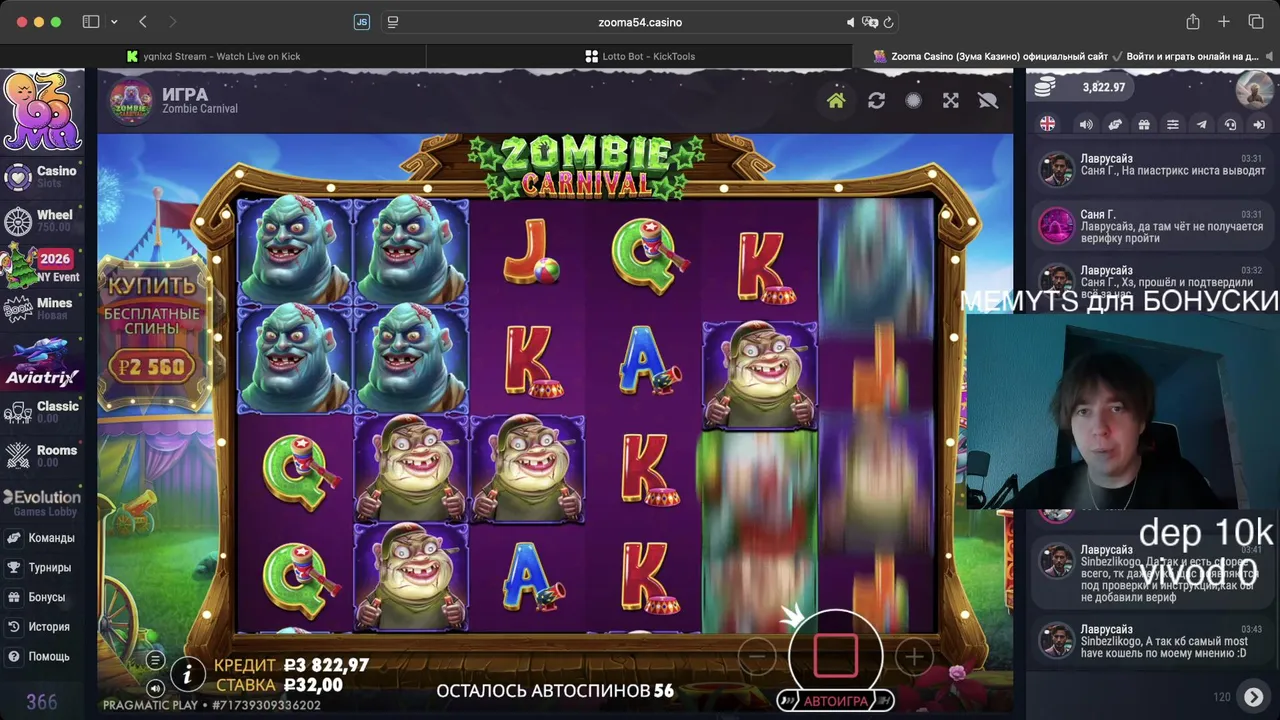Screen dimensions: 1280x720
Task: Open the Telegram paper plane icon
Action: pyautogui.click(x=1202, y=124)
